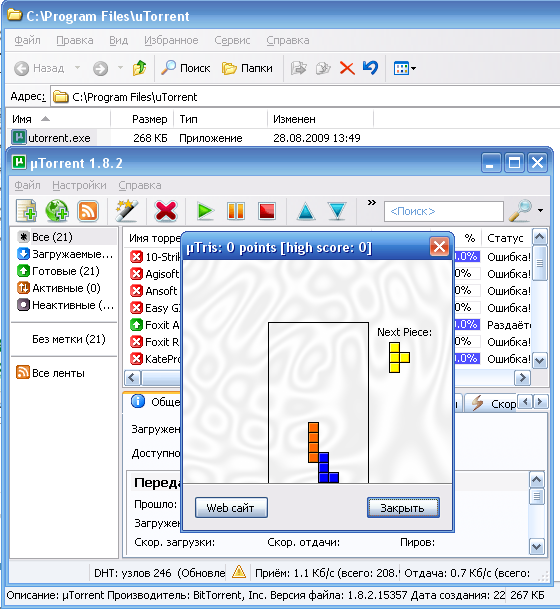Focus the <Поиск> search field
560x609 pixels.
click(x=443, y=211)
